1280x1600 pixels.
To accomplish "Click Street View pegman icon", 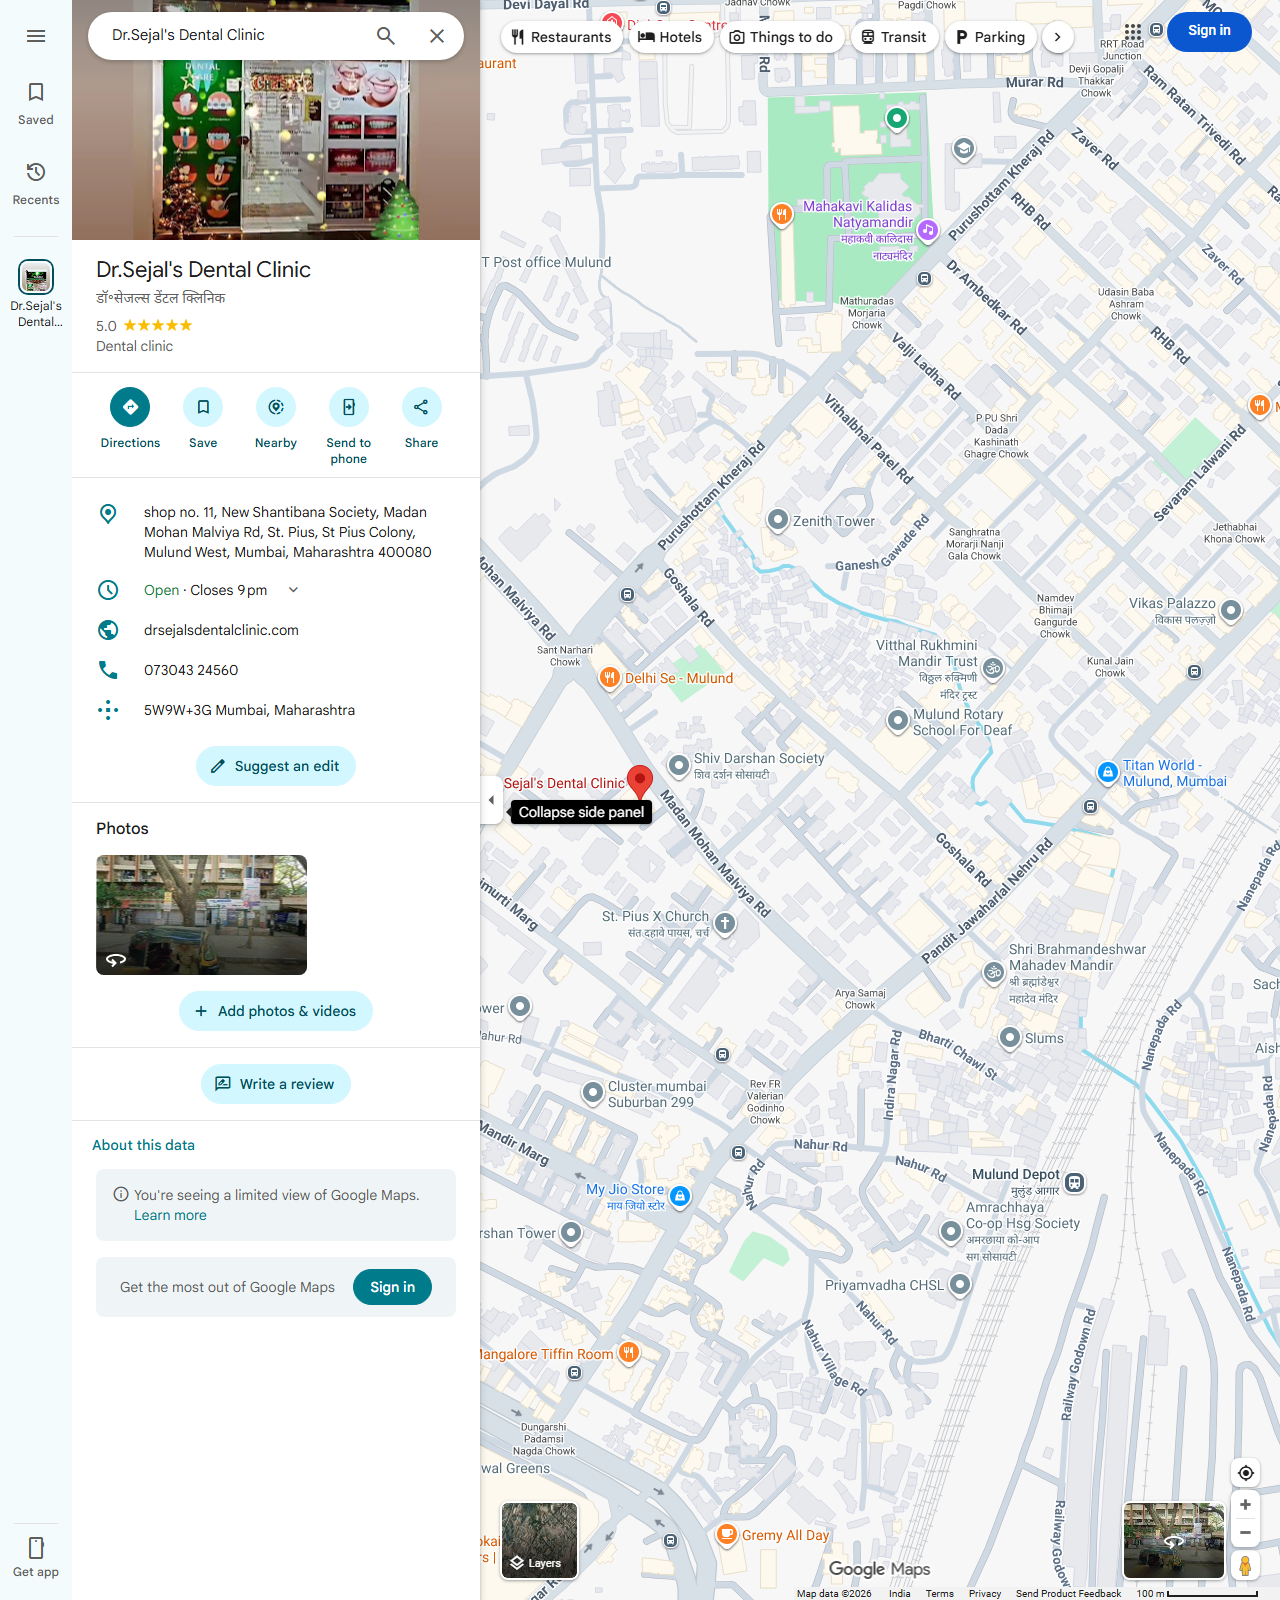I will [x=1245, y=1565].
